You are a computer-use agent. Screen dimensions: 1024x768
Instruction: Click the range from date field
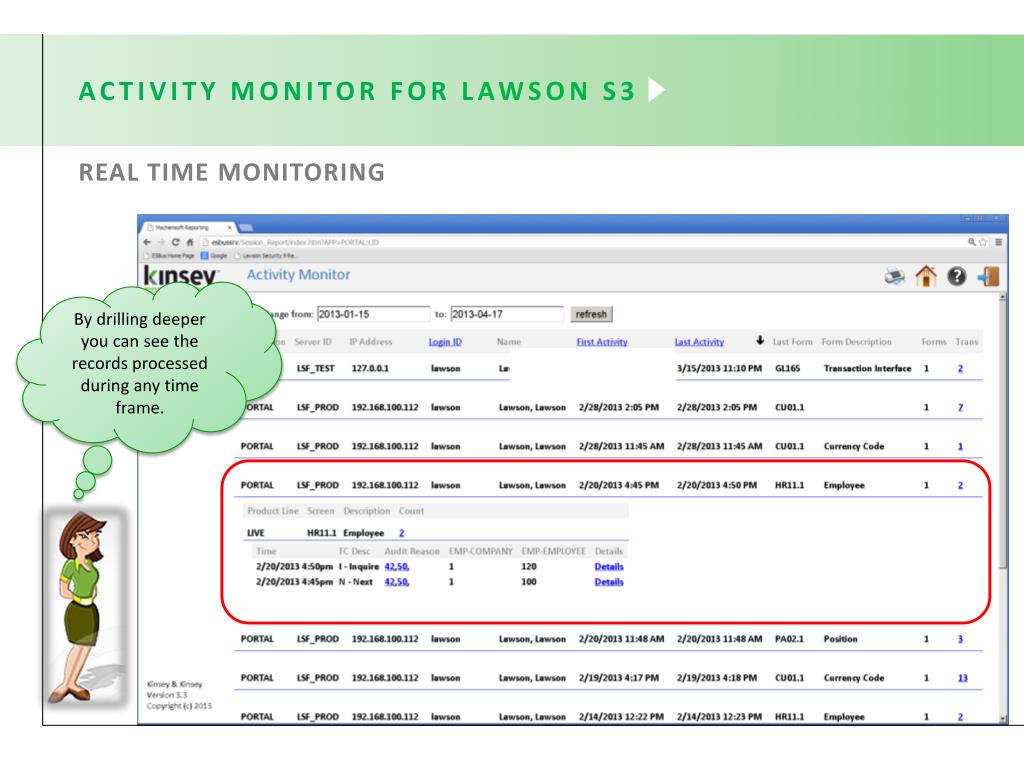[373, 314]
